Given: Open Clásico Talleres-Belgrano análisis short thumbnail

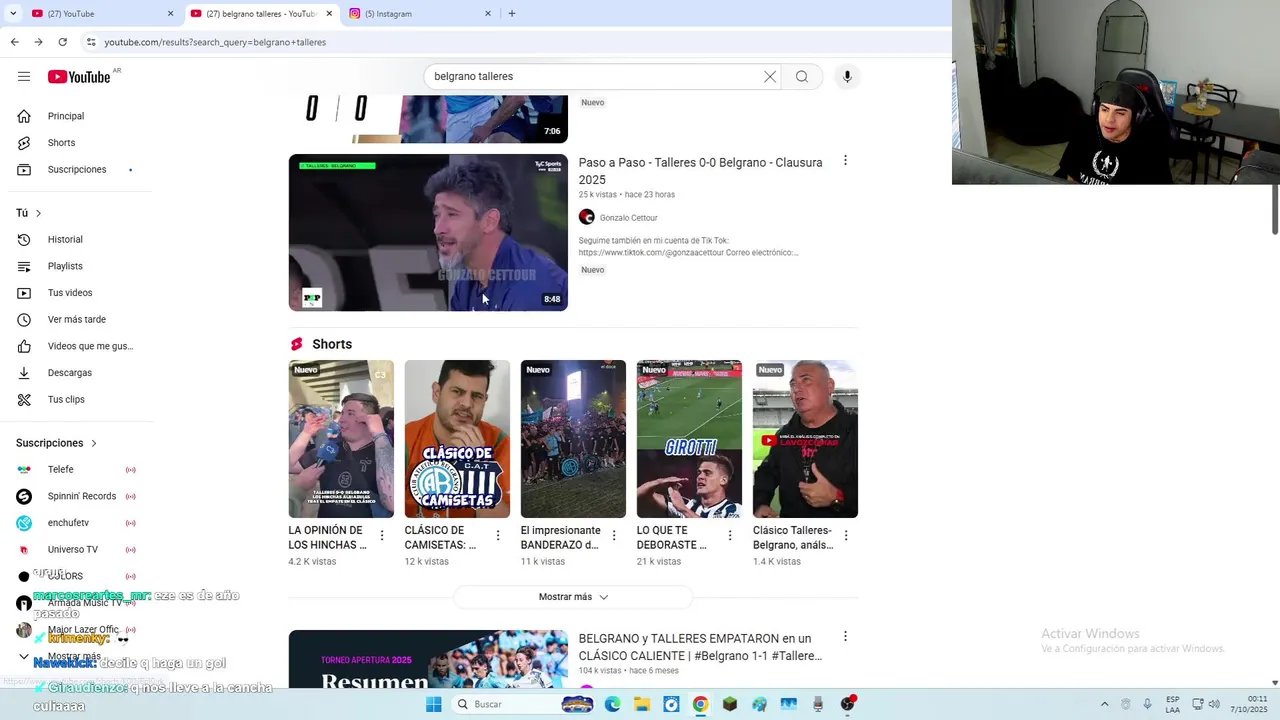Looking at the screenshot, I should click(805, 439).
